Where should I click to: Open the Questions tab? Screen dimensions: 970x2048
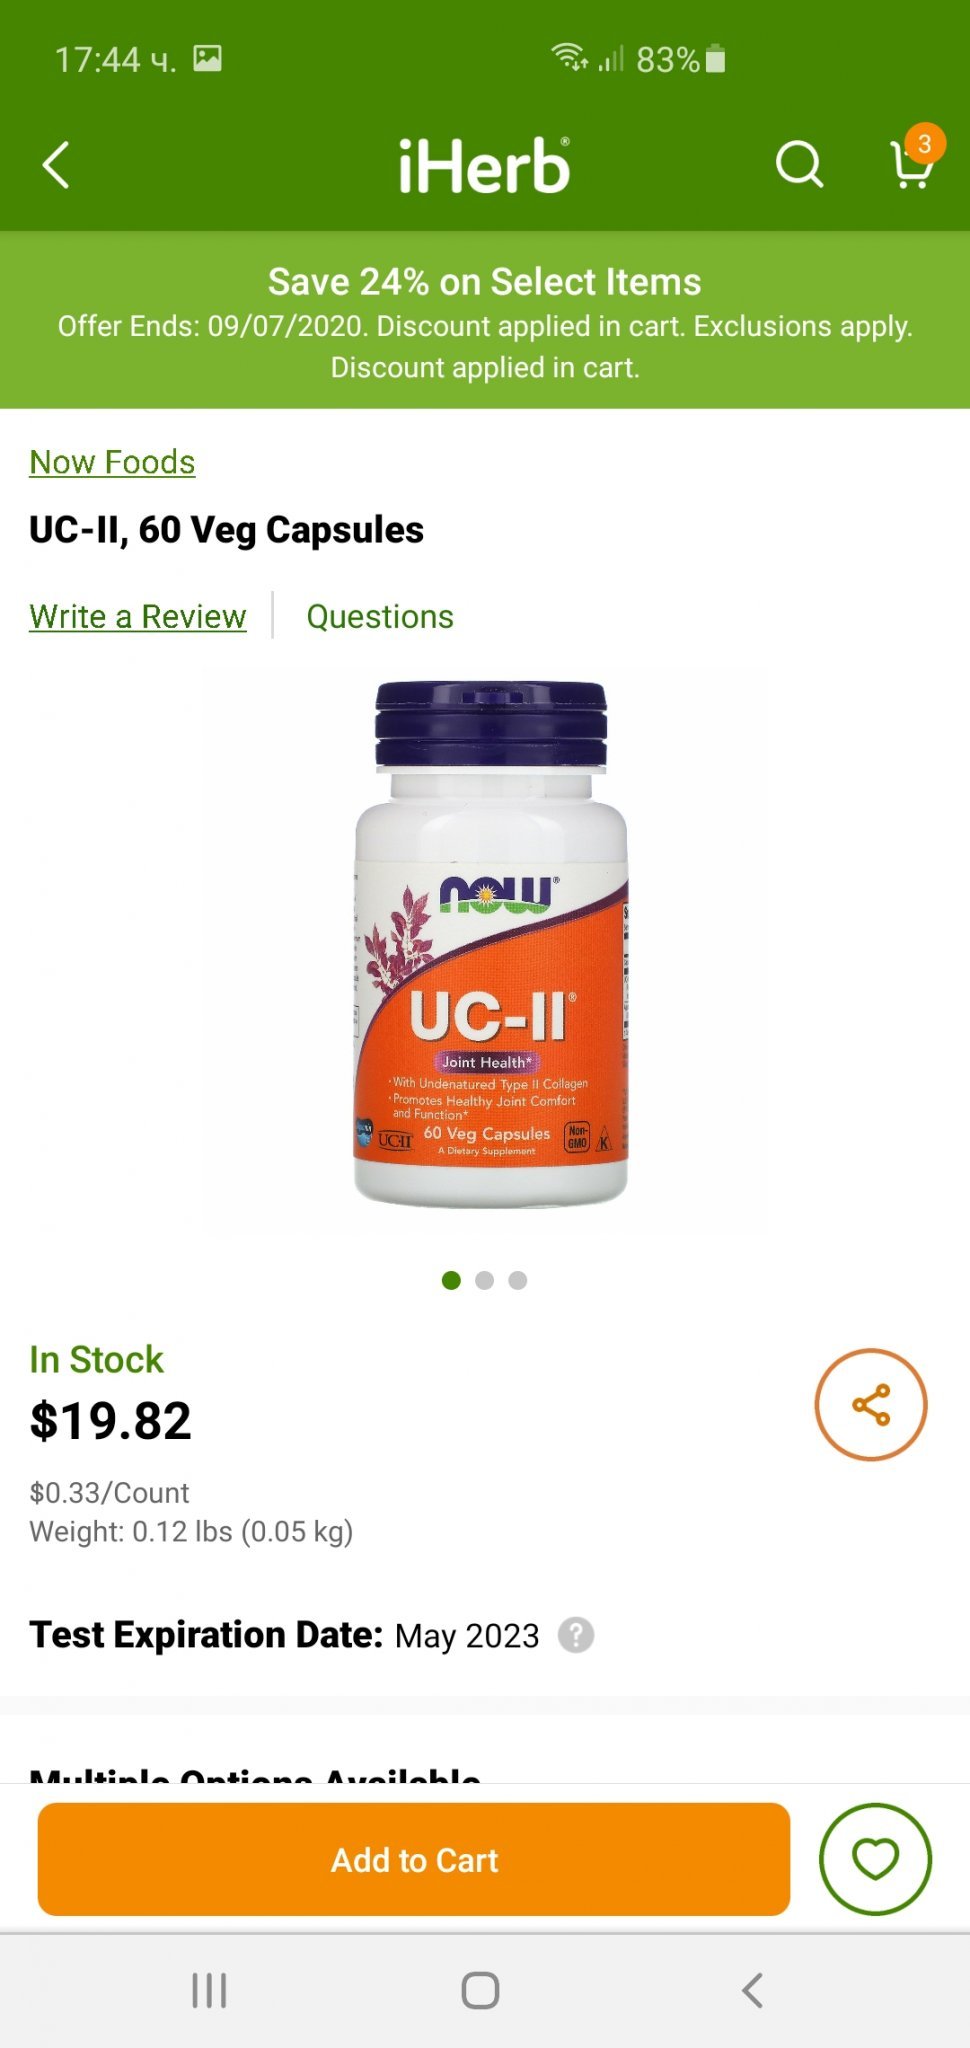tap(380, 617)
